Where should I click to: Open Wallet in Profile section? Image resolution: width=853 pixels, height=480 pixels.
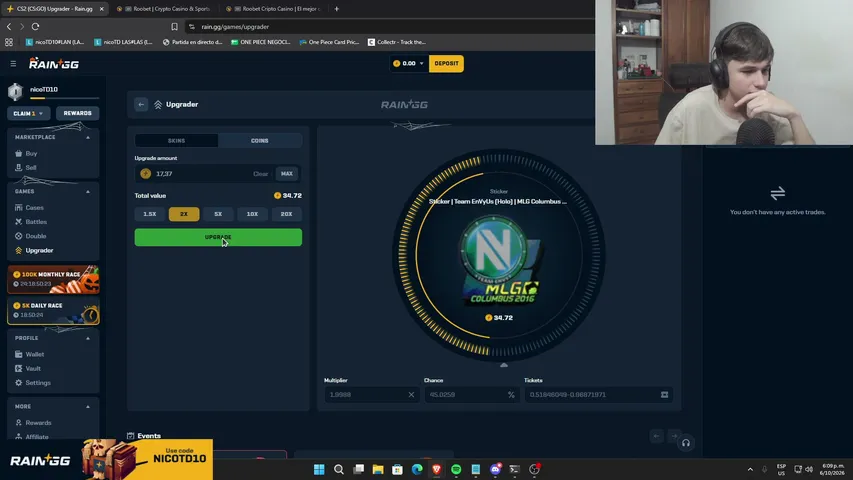point(34,354)
